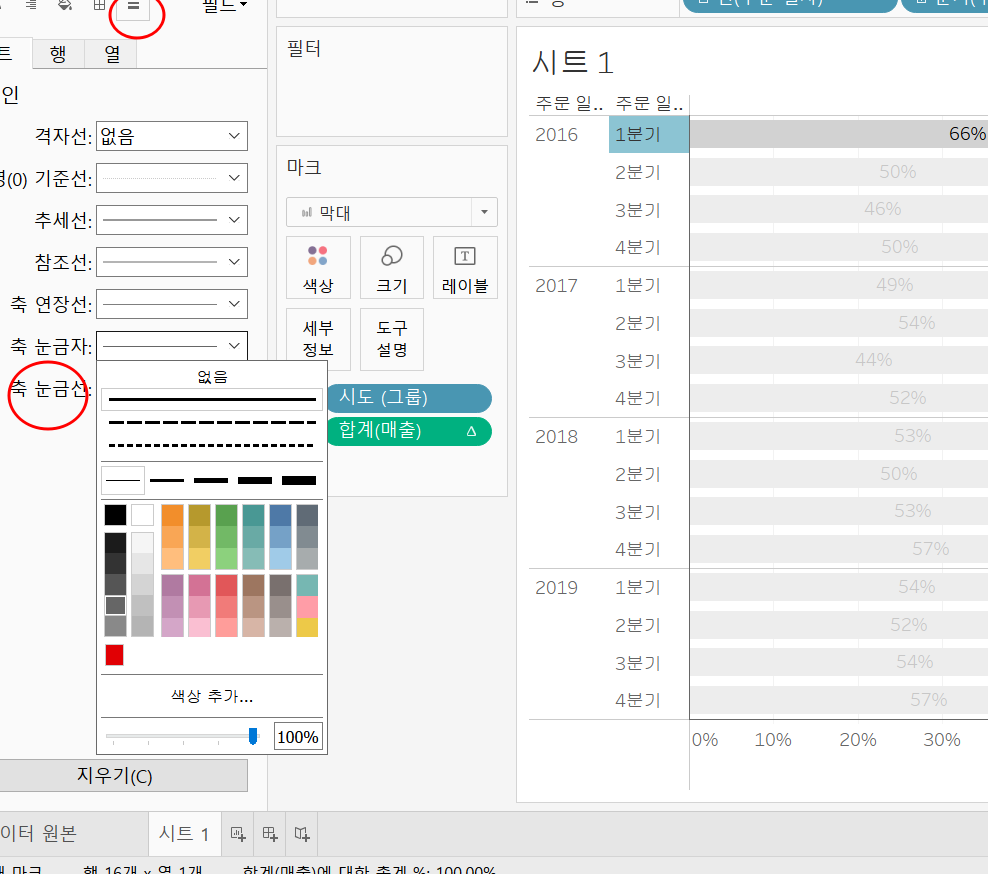Collapse the 축 눈금자 line dropdown
The image size is (988, 874).
coord(171,346)
